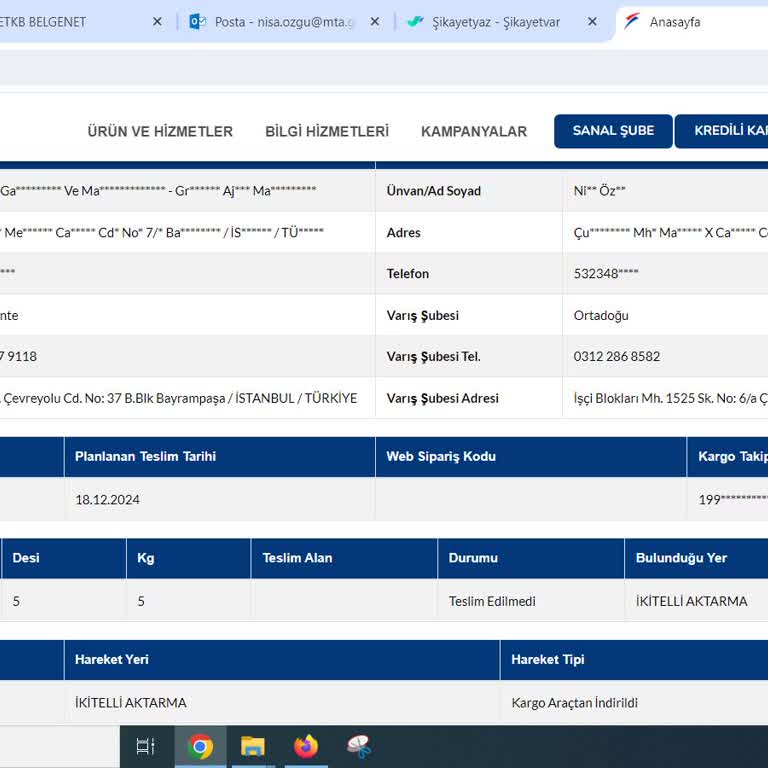Select the Varış Şubesi label

point(423,315)
